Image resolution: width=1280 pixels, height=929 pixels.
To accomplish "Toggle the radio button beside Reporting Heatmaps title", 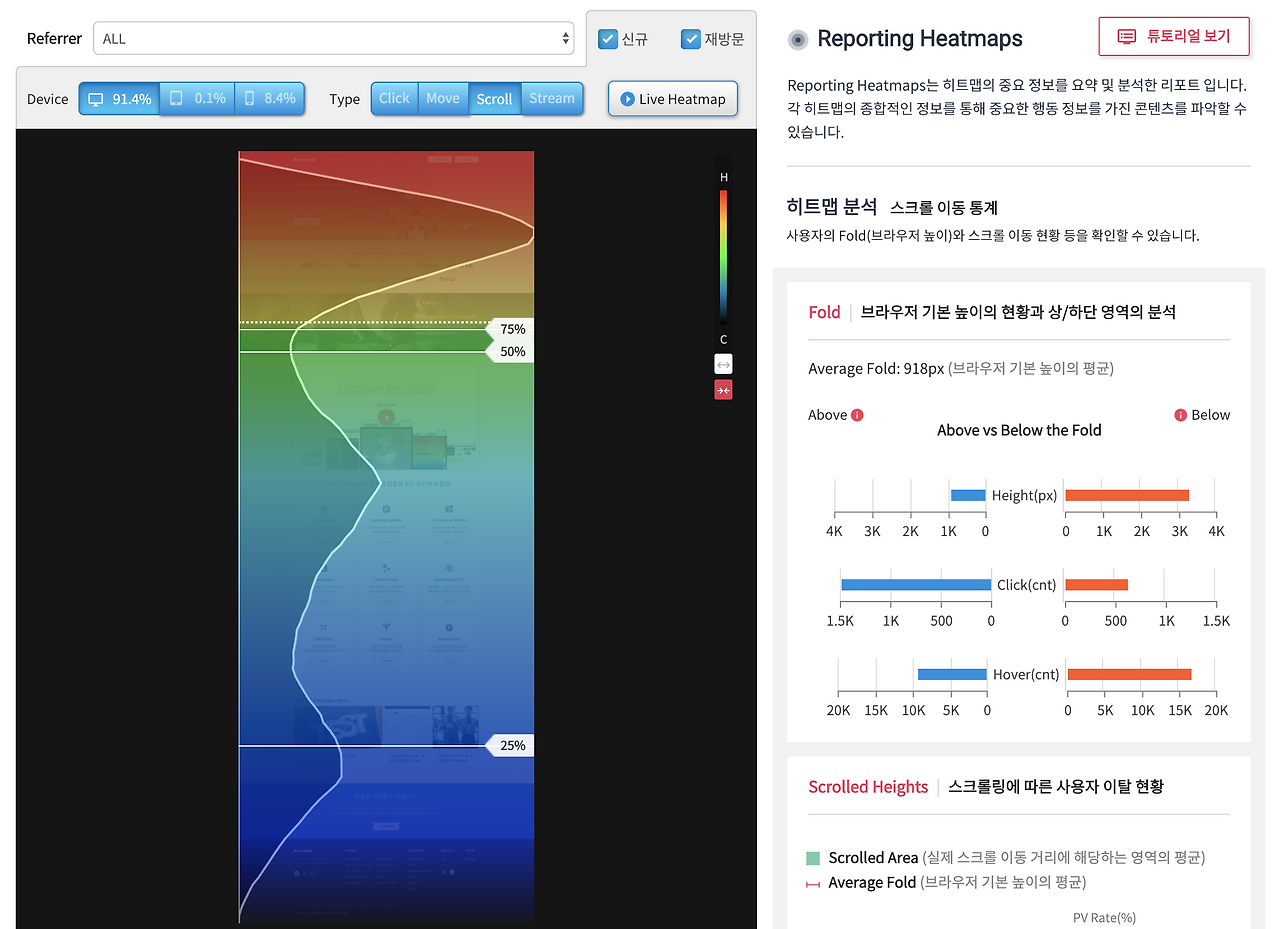I will click(797, 39).
